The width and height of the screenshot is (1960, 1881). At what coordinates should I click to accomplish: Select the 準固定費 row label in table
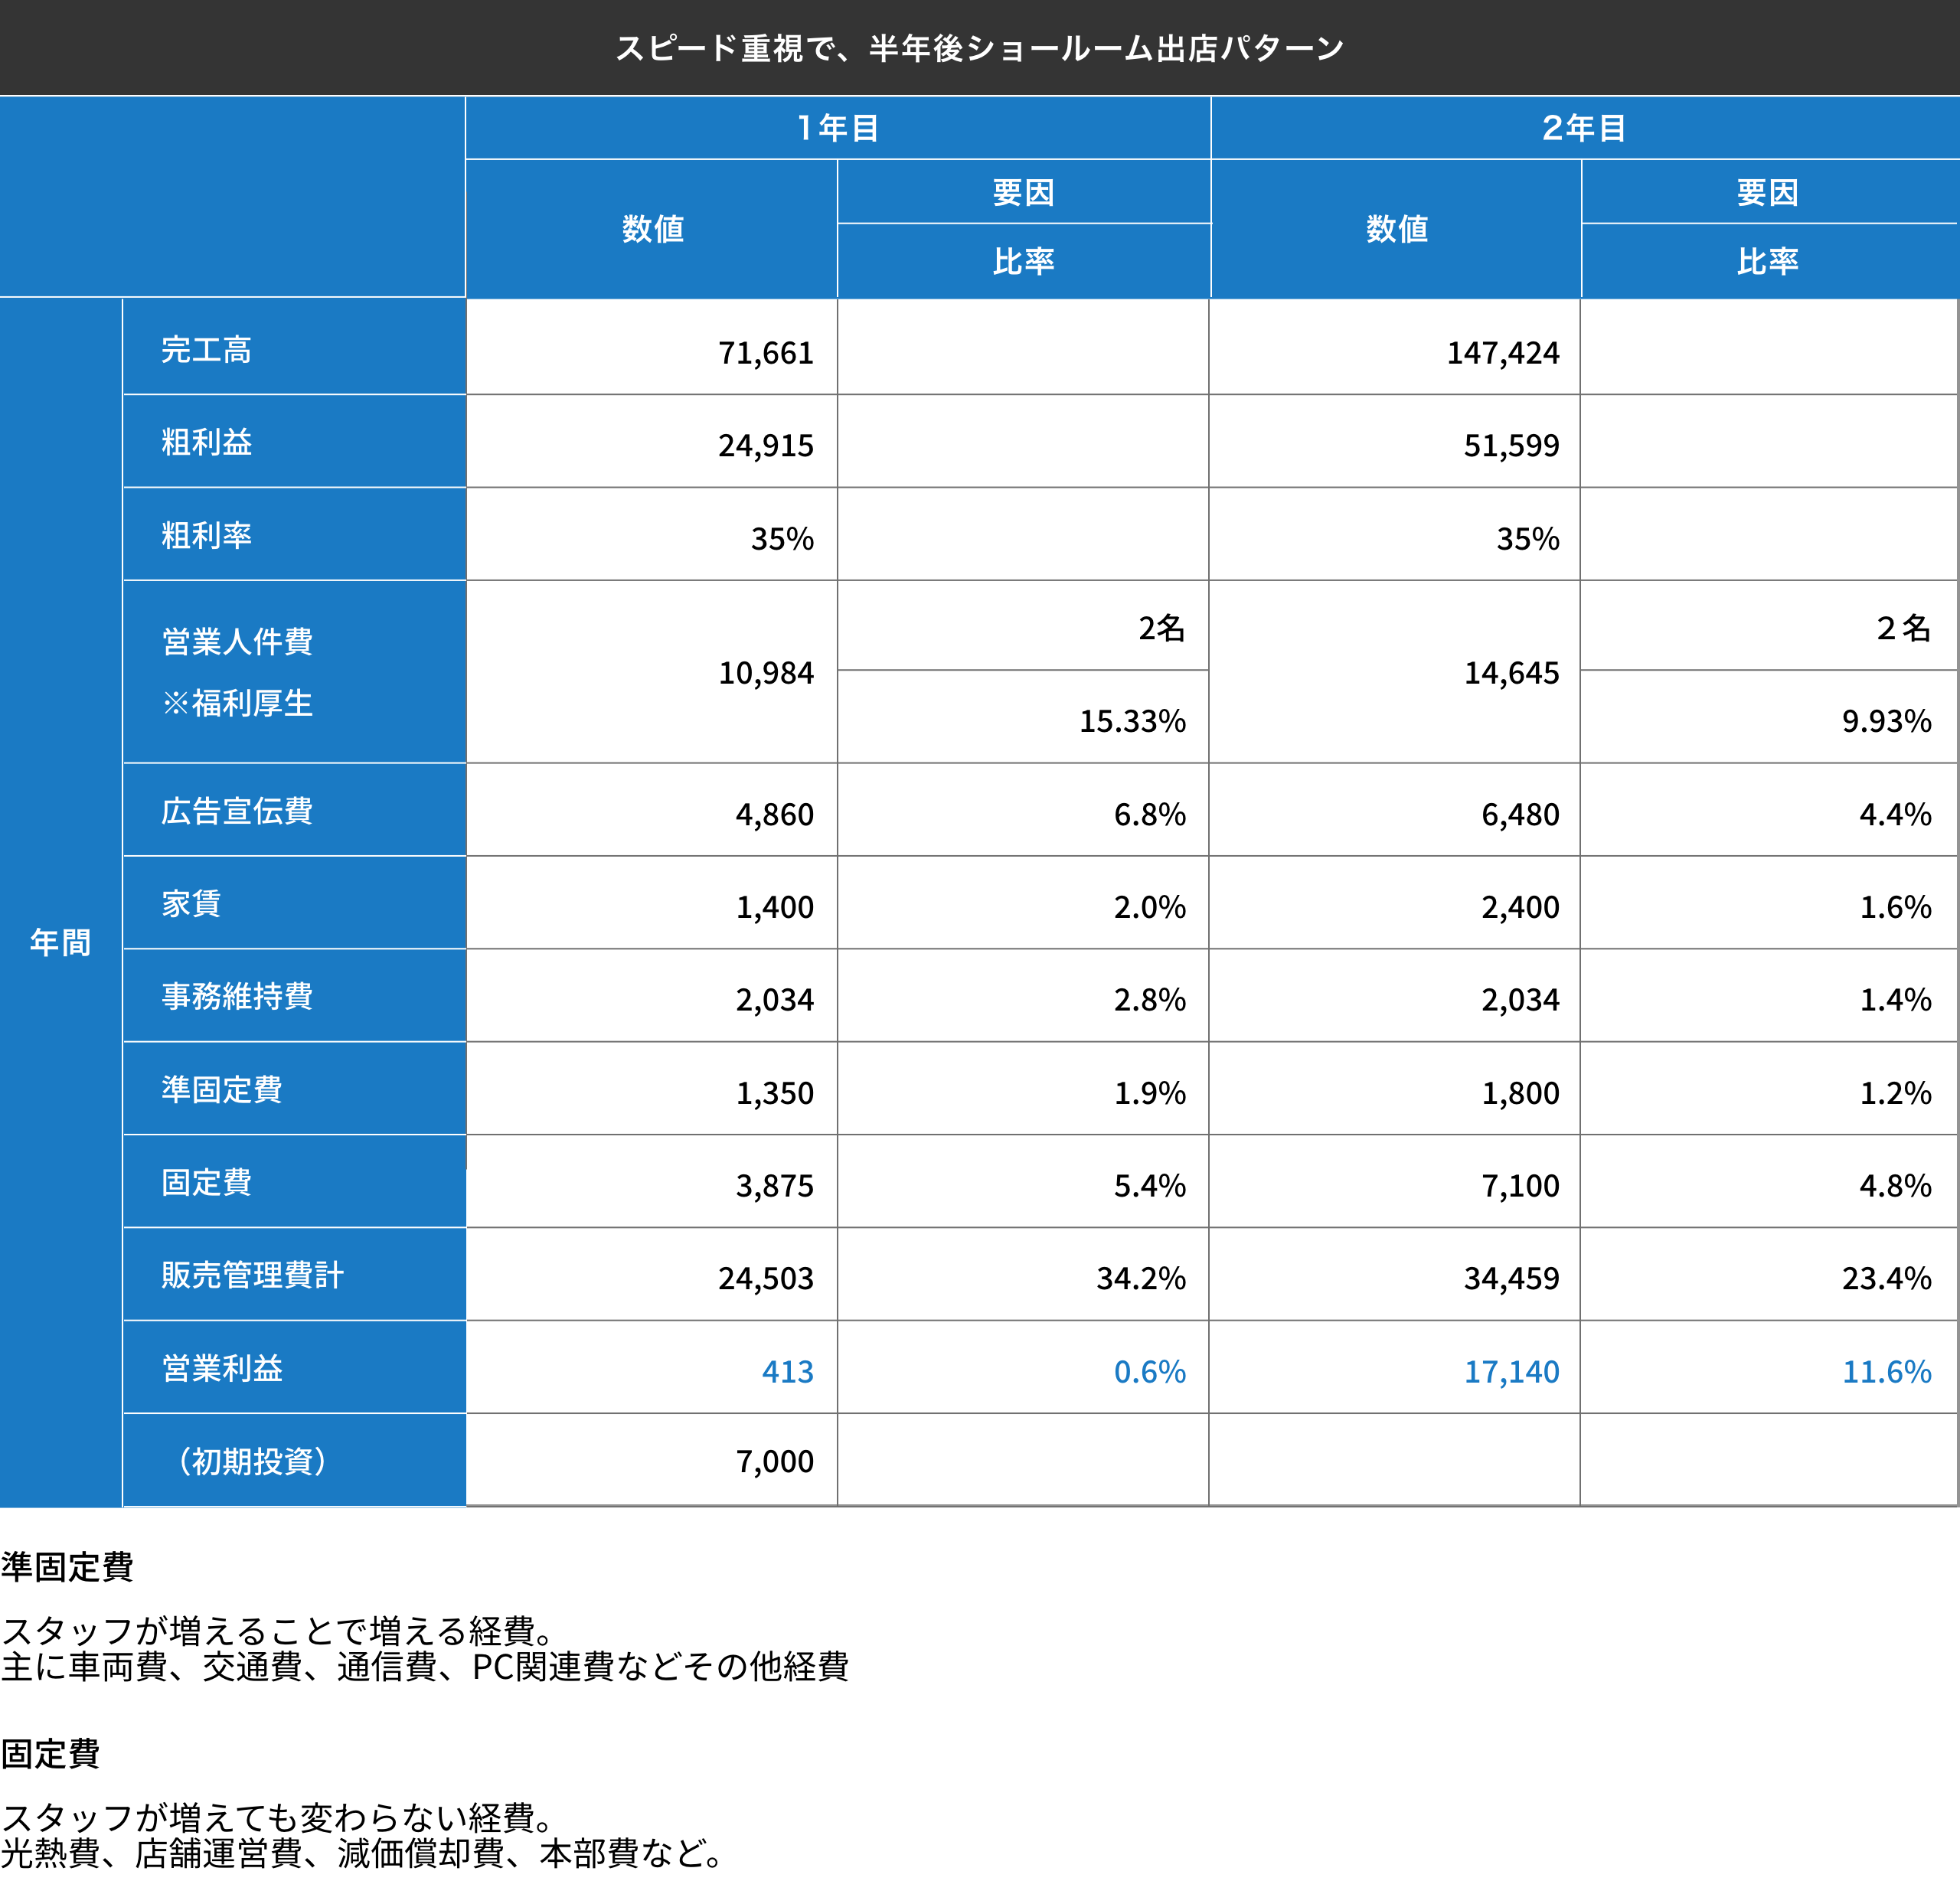(222, 1089)
